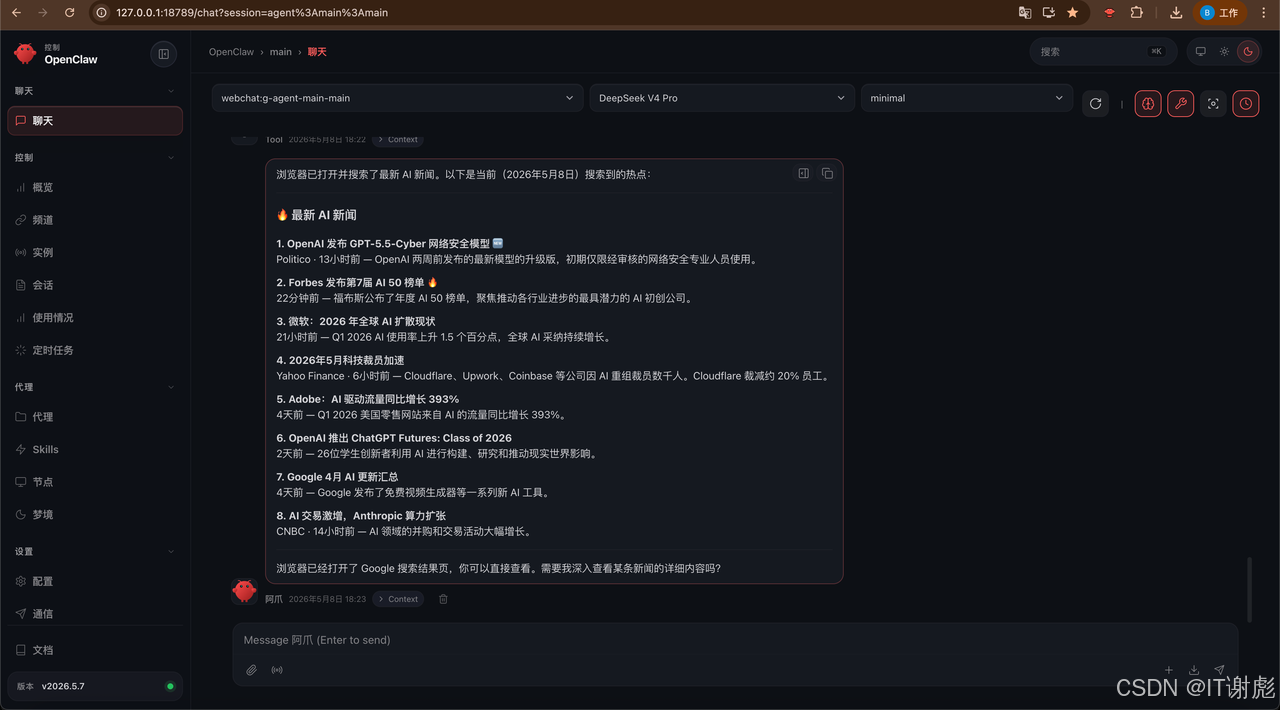Open 通信 in the sidebar
1280x710 pixels.
pos(95,614)
